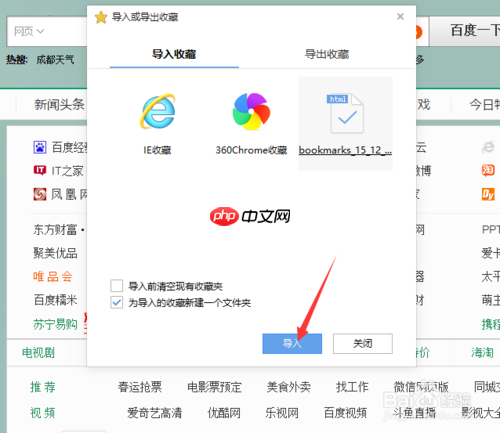The image size is (500, 433).
Task: Select the html bookmarks file icon
Action: point(345,113)
